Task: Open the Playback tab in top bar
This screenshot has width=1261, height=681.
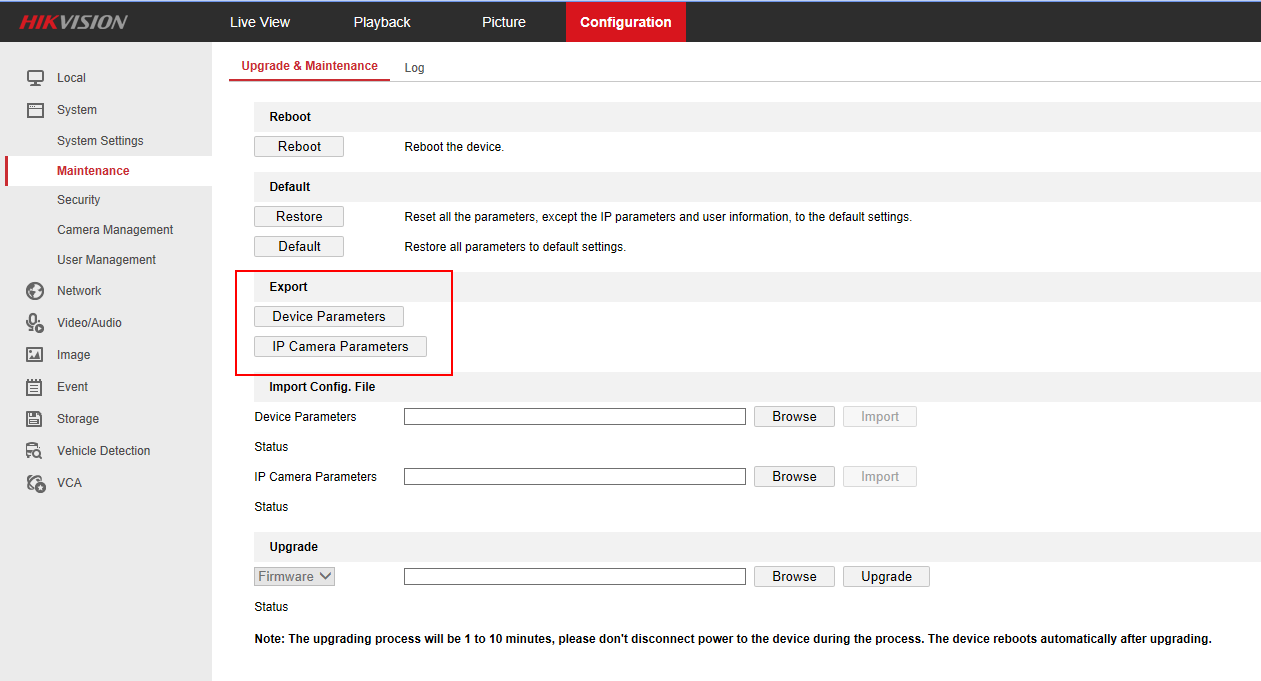Action: click(382, 22)
